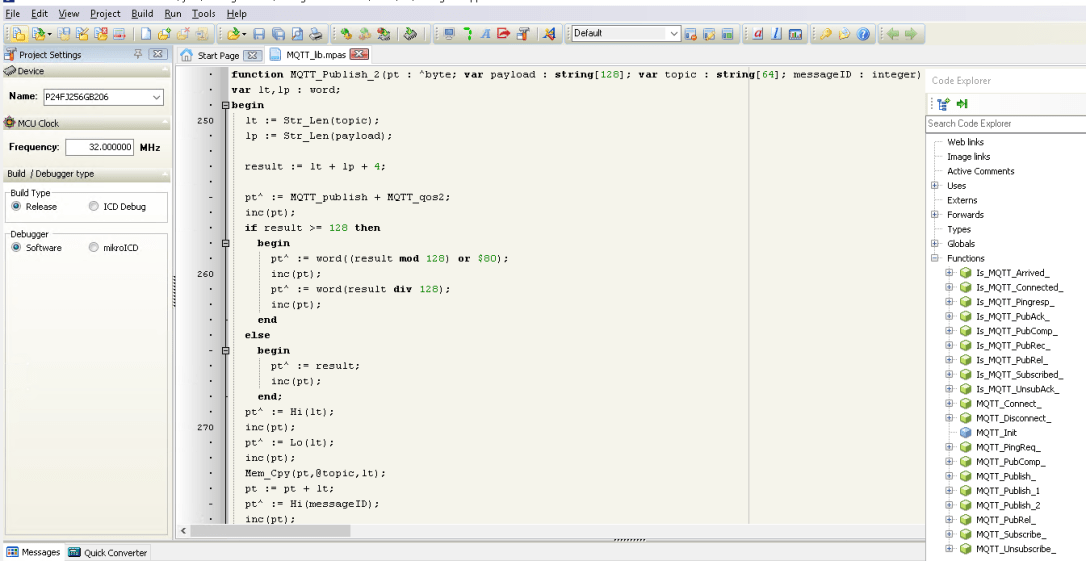Select the Release build type
1086x561 pixels.
click(16, 206)
